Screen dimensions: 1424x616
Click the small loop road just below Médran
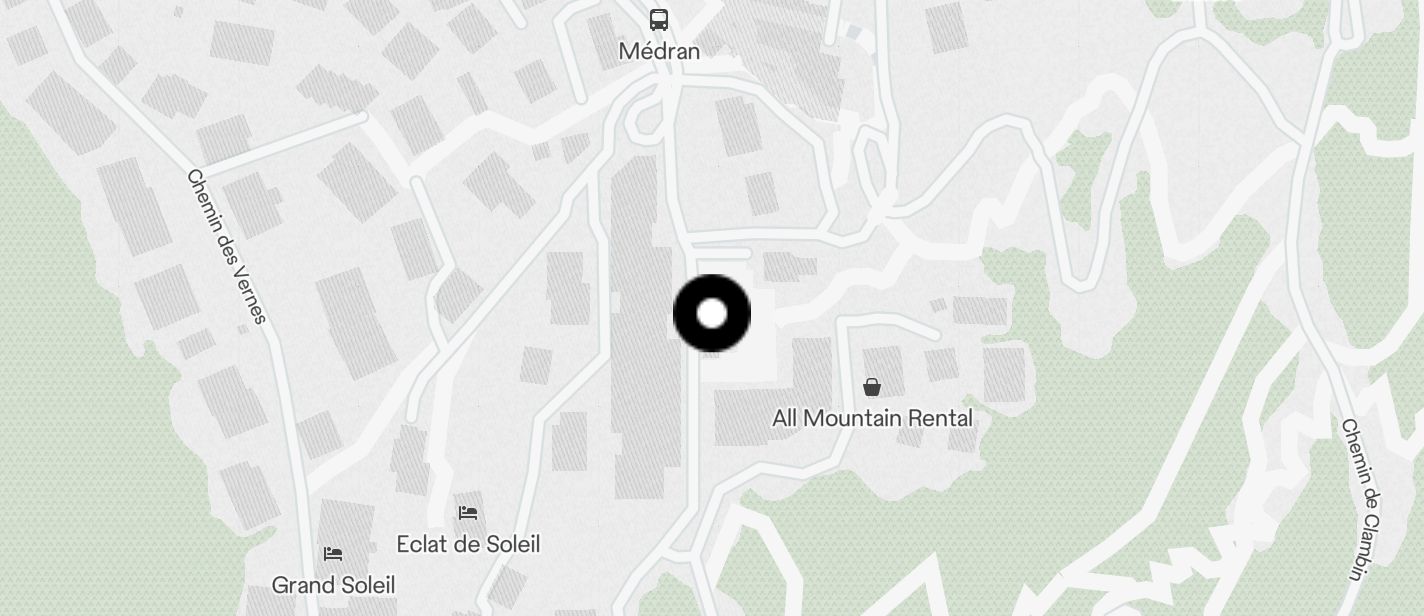click(647, 120)
